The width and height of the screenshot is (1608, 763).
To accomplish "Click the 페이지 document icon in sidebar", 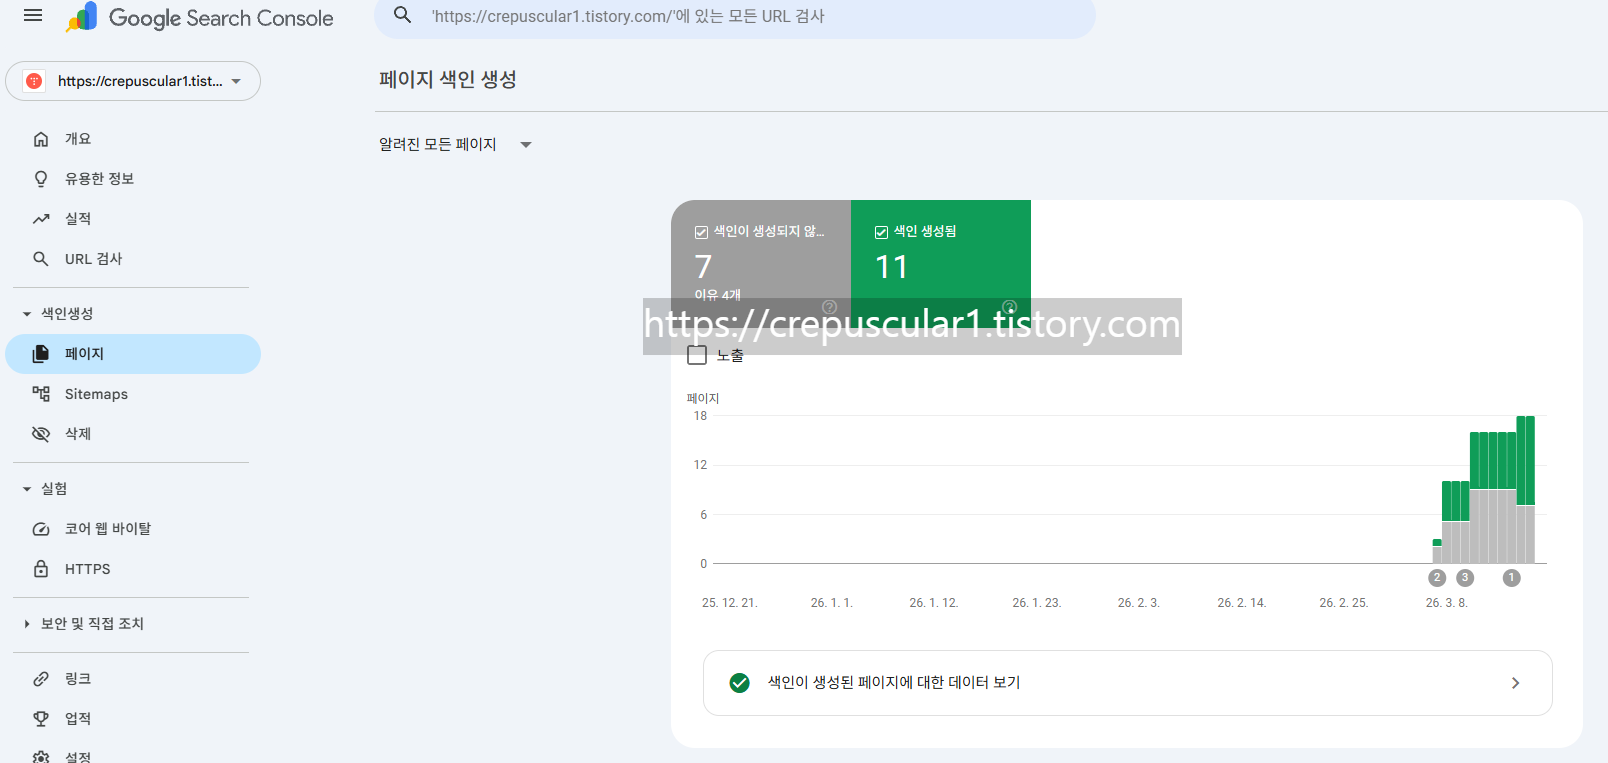I will 41,354.
